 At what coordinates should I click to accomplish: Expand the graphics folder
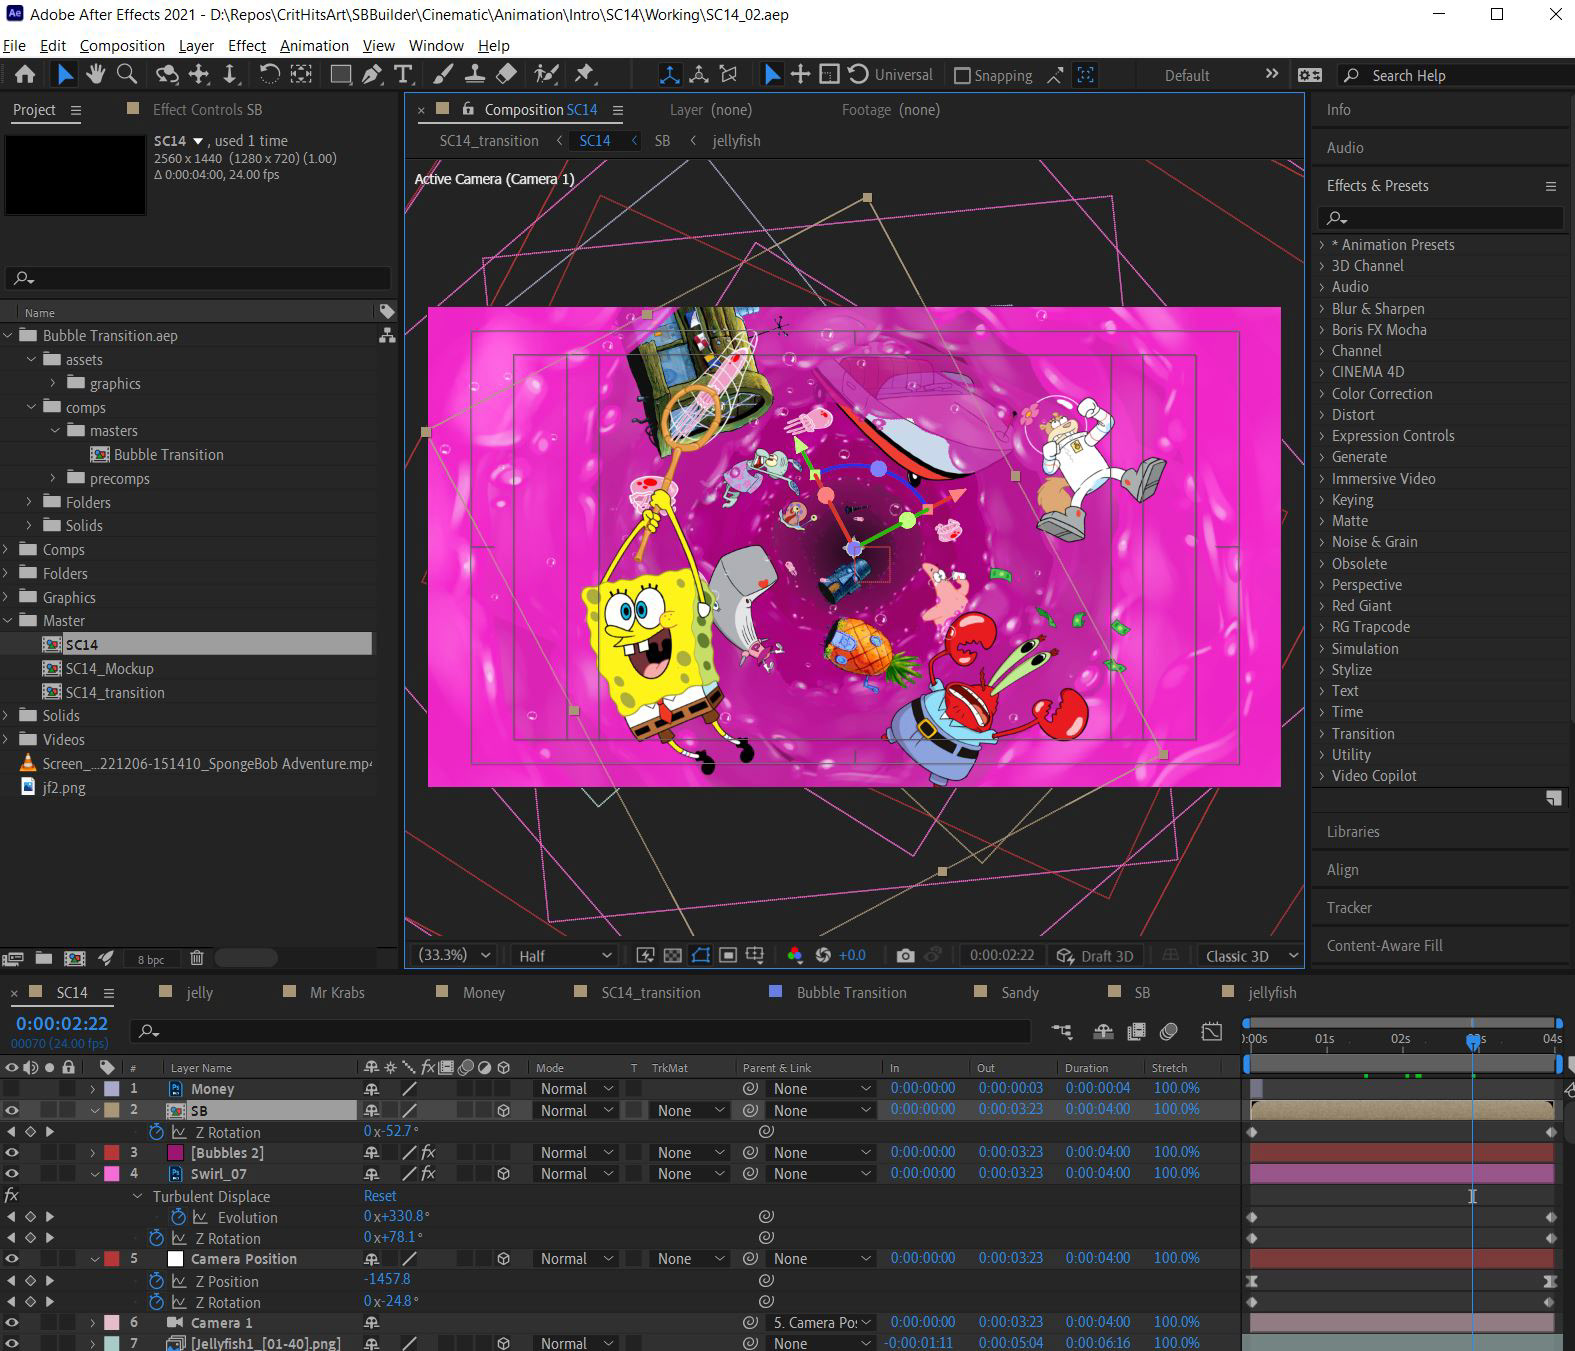click(x=54, y=383)
